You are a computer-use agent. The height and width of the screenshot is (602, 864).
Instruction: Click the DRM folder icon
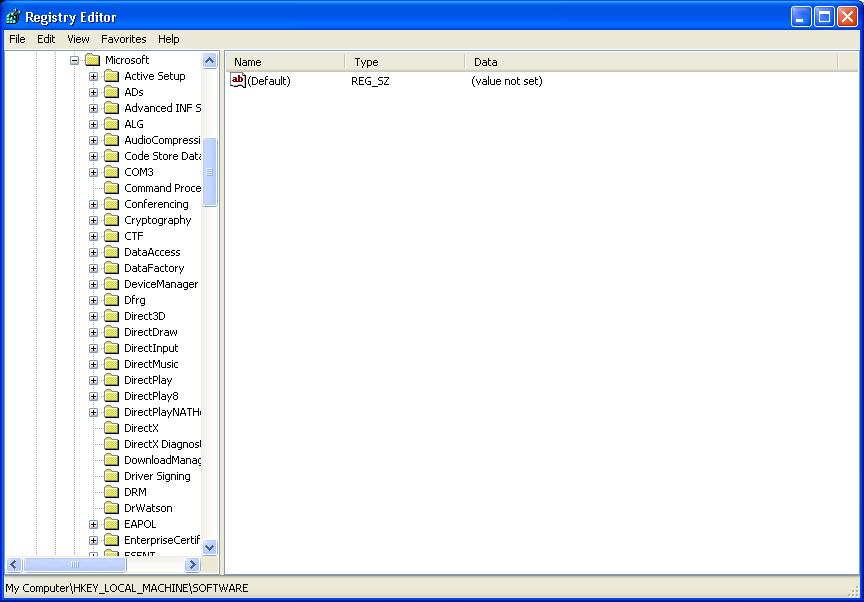tap(111, 491)
